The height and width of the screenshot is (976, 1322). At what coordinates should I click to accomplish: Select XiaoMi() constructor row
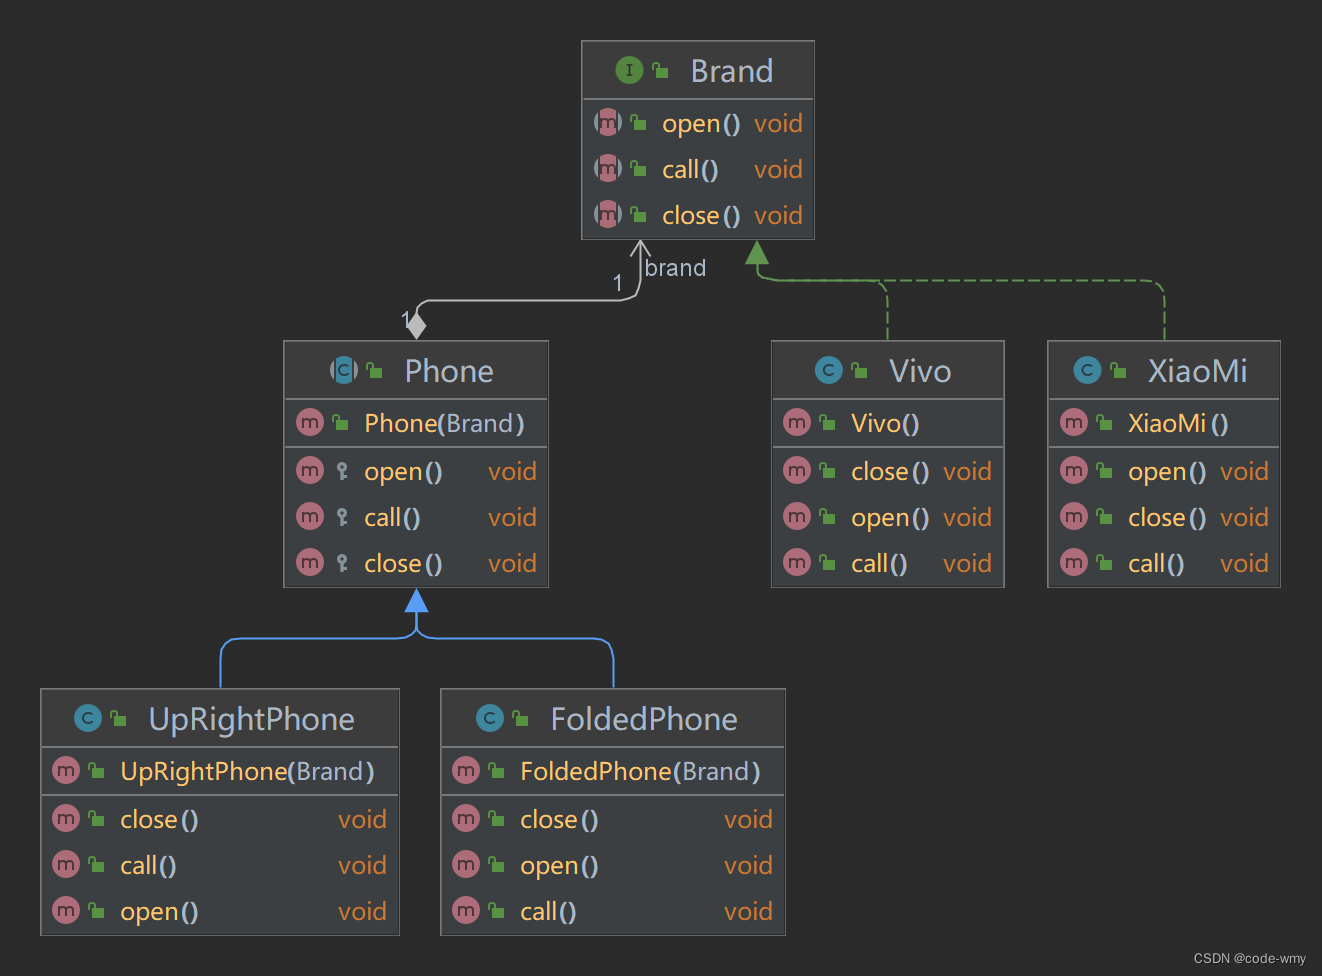[x=1164, y=423]
